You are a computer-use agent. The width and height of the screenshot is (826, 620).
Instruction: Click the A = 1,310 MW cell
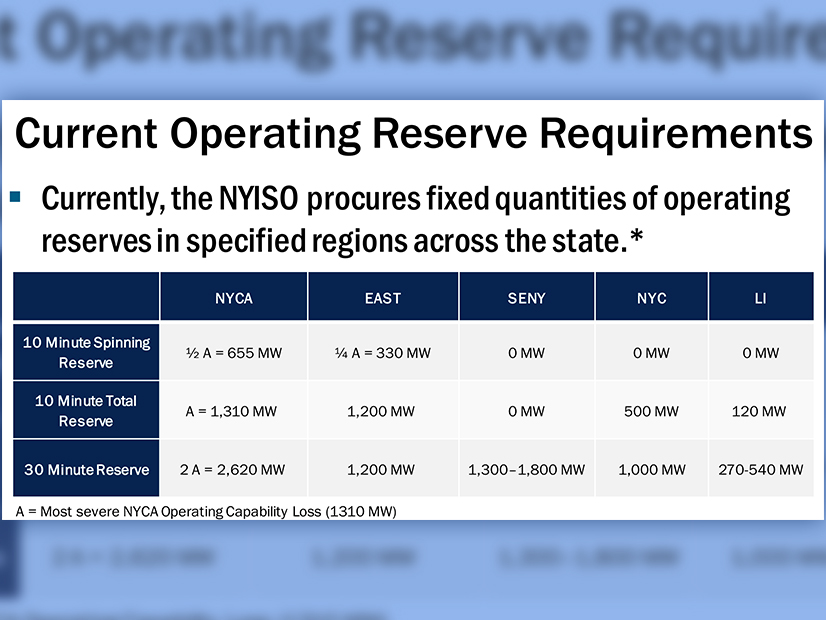tap(234, 411)
